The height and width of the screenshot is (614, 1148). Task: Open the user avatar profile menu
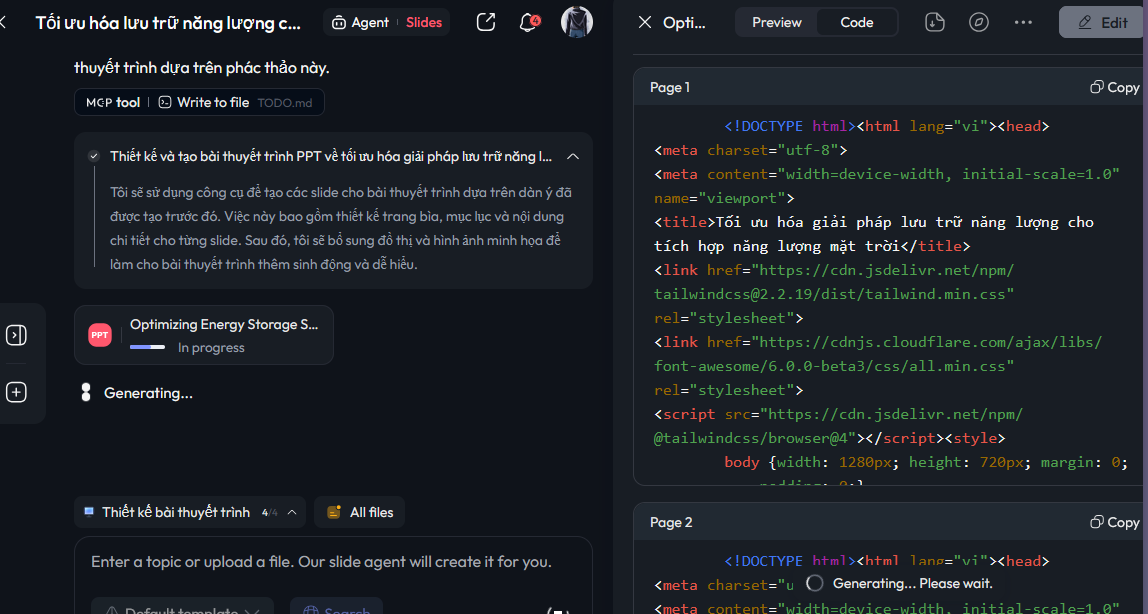(x=577, y=22)
